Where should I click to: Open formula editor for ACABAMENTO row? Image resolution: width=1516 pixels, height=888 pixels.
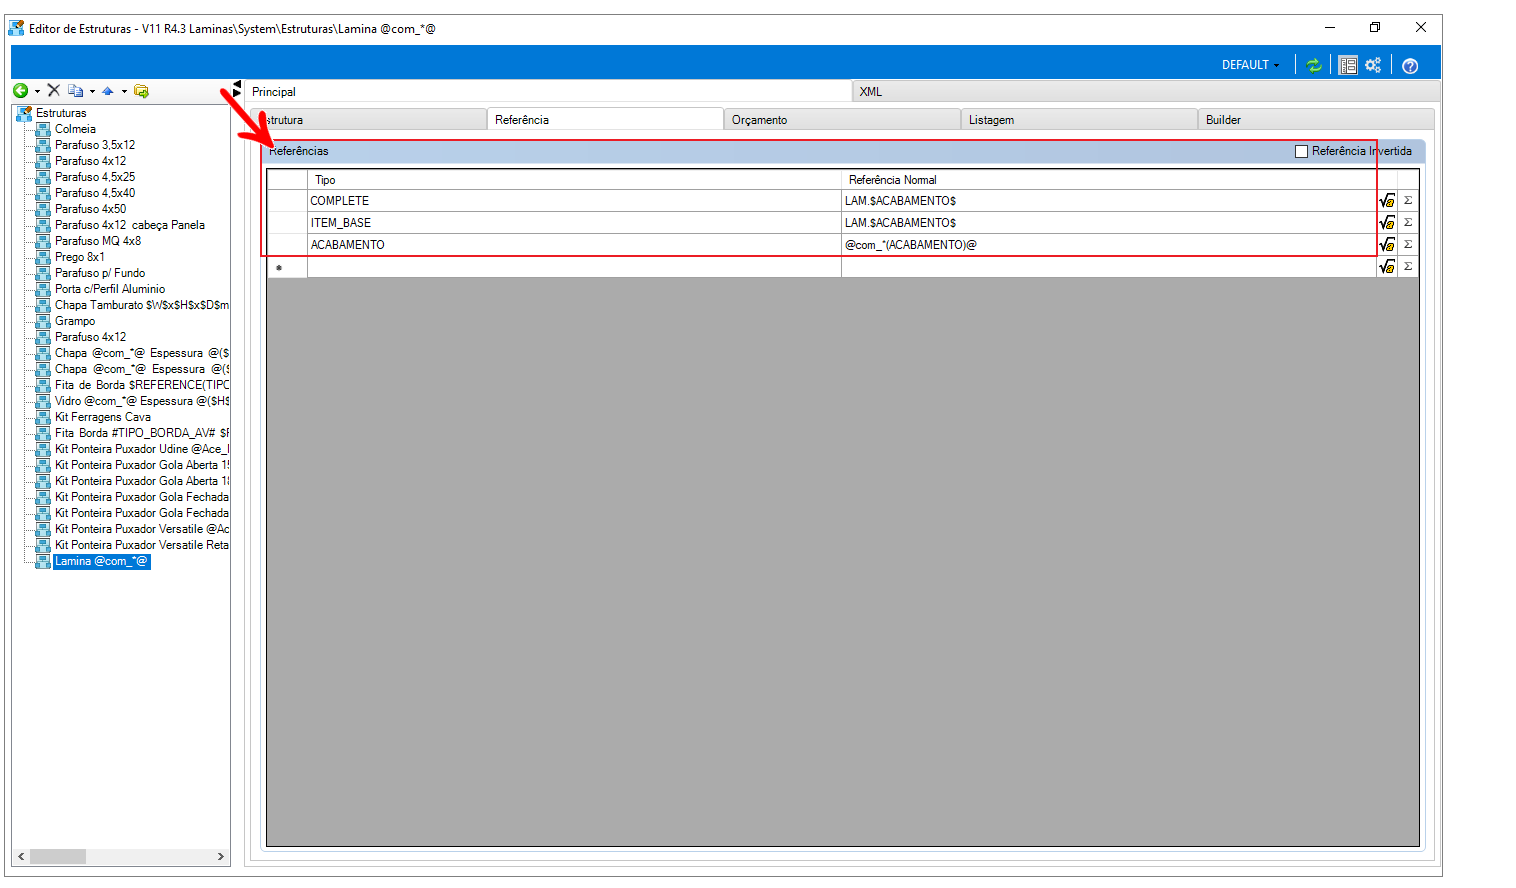pos(1387,245)
